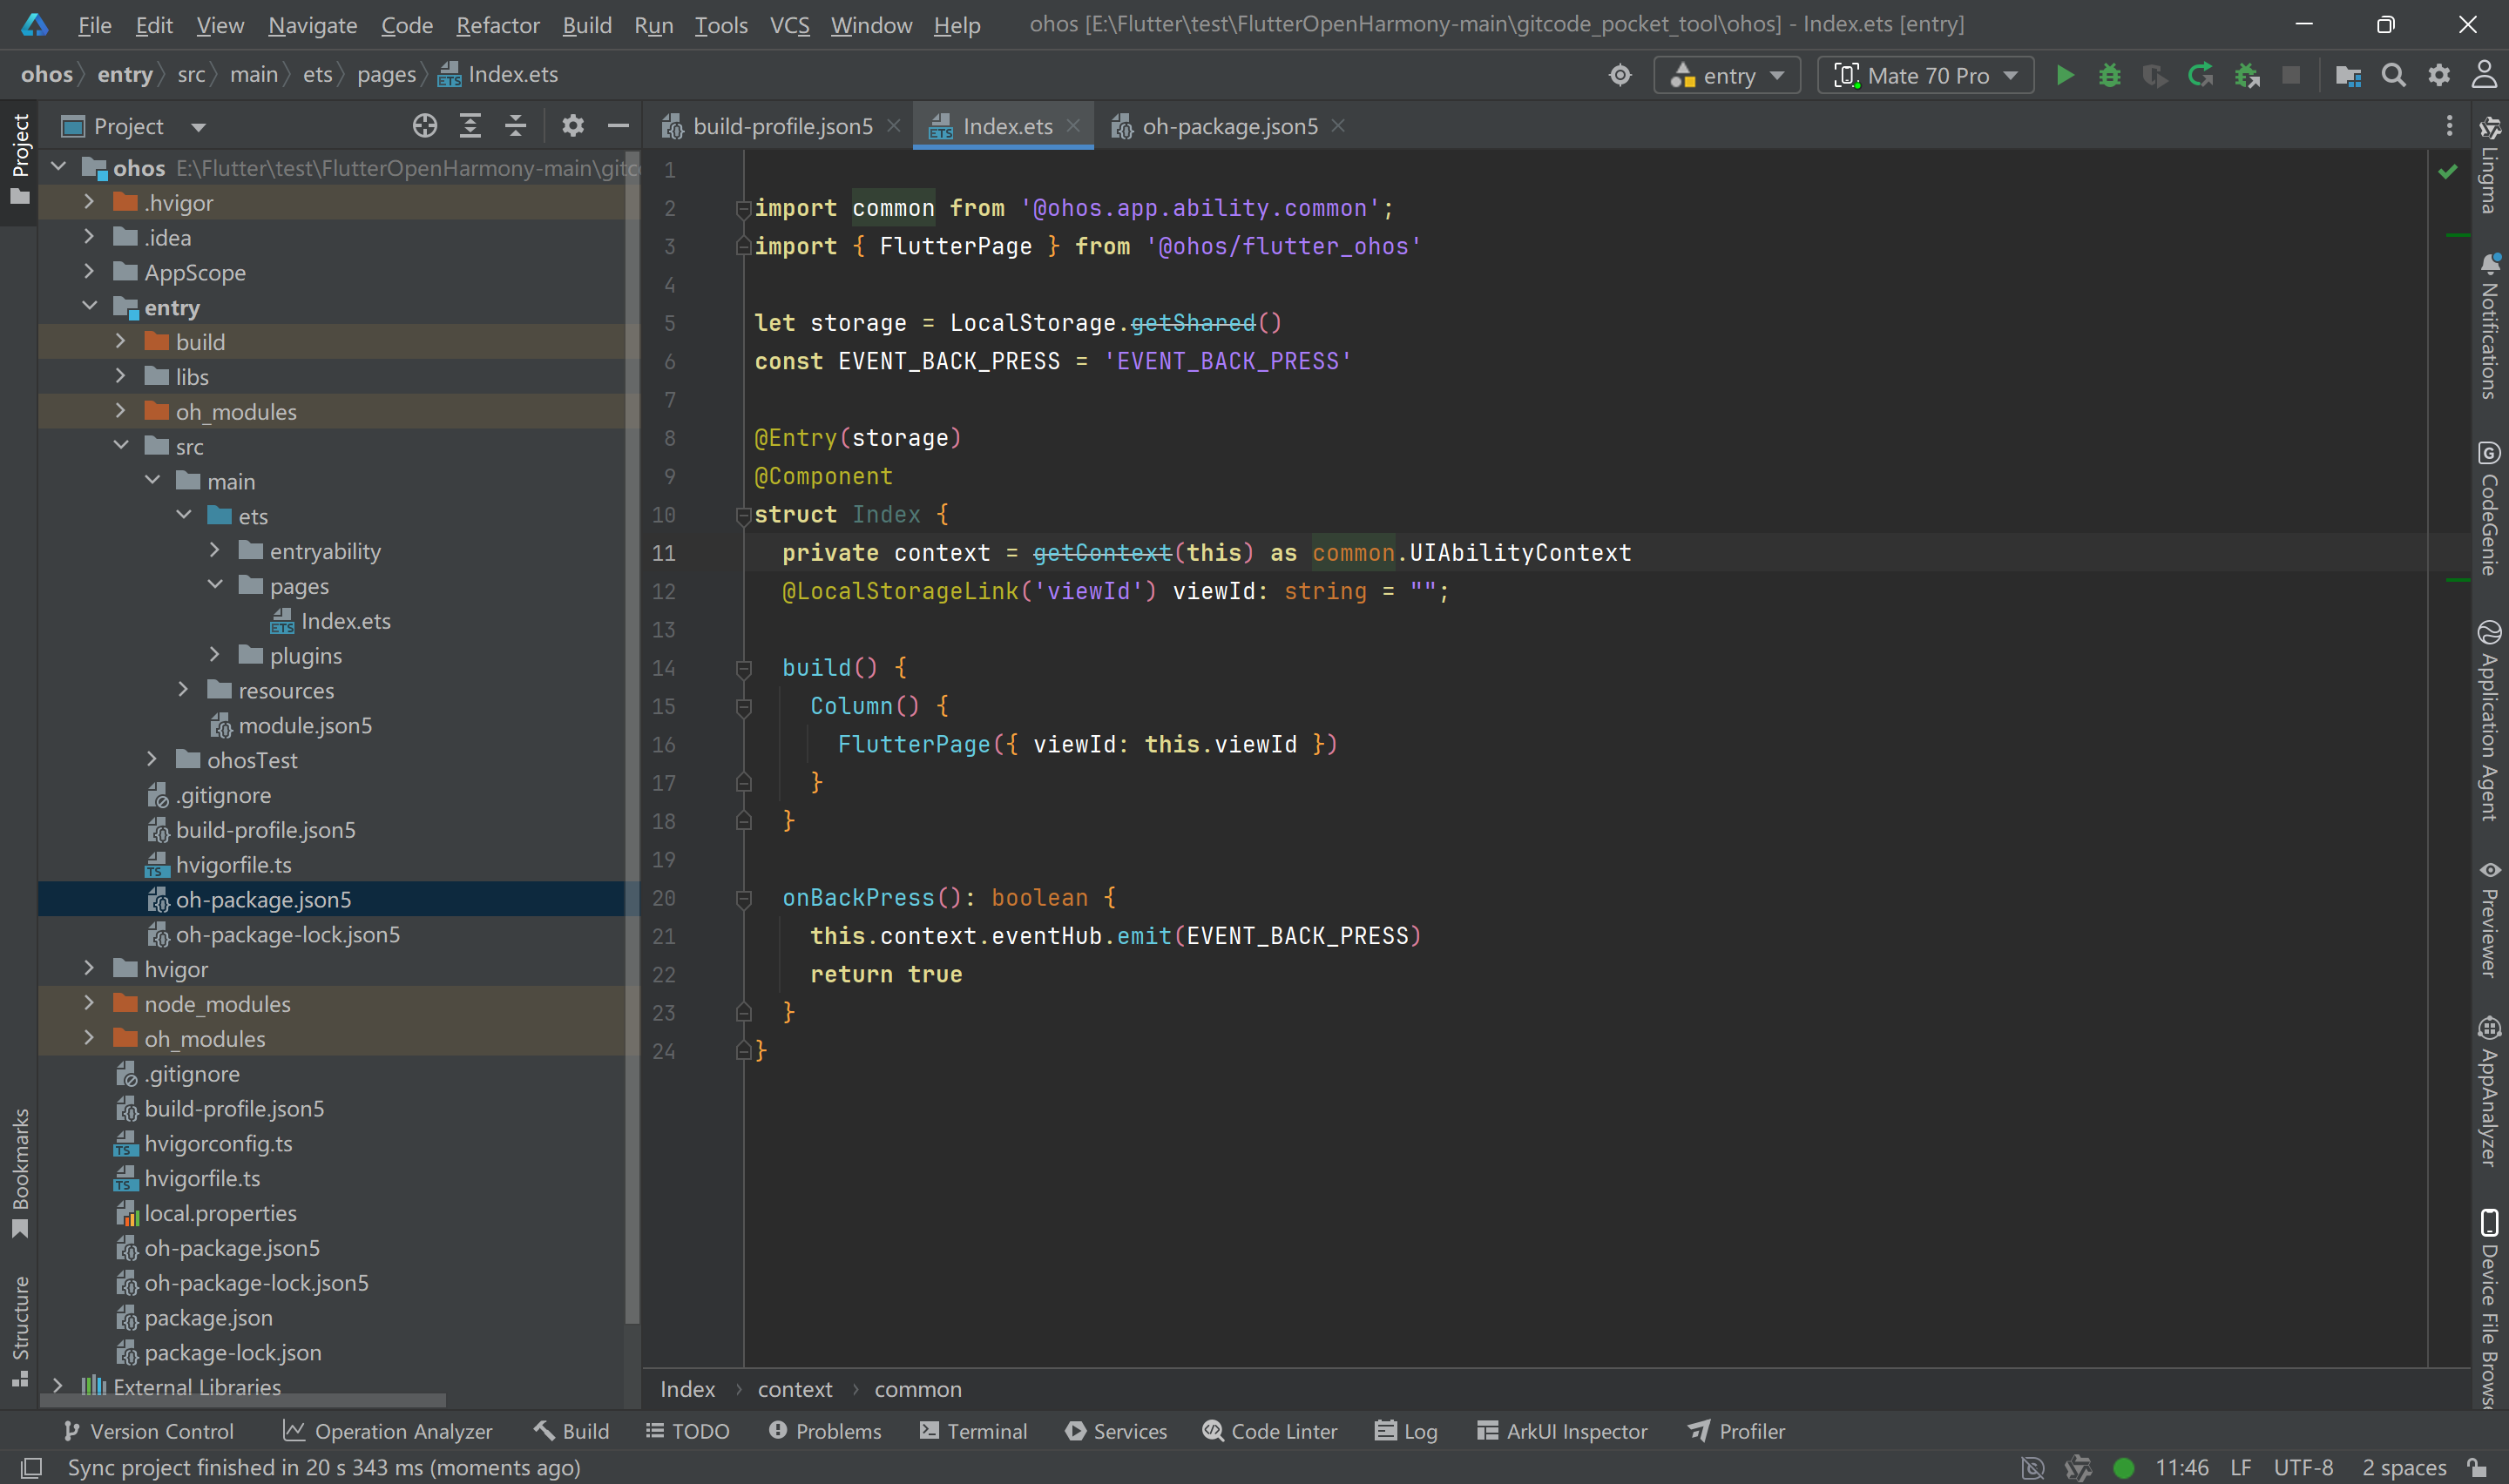Image resolution: width=2509 pixels, height=1484 pixels.
Task: Open Project panel settings gear
Action: click(572, 126)
